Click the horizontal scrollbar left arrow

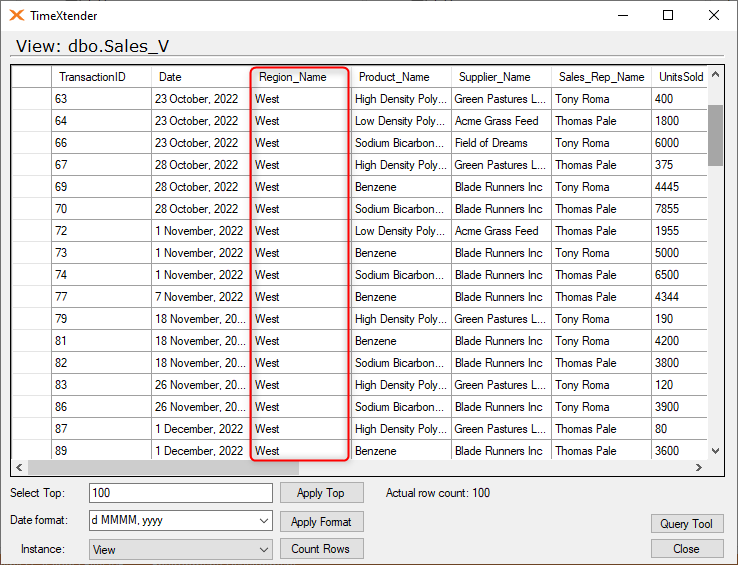click(19, 468)
